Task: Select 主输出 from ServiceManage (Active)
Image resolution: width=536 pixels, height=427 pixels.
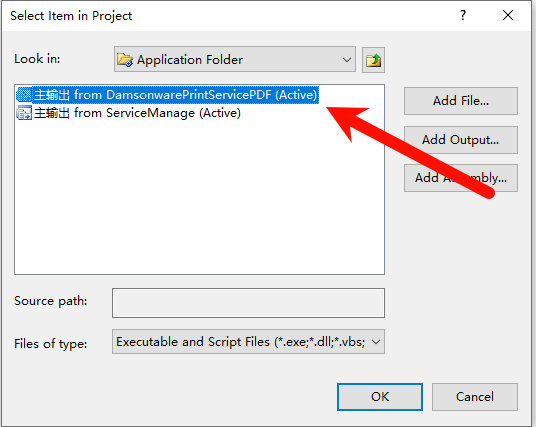Action: click(x=137, y=113)
